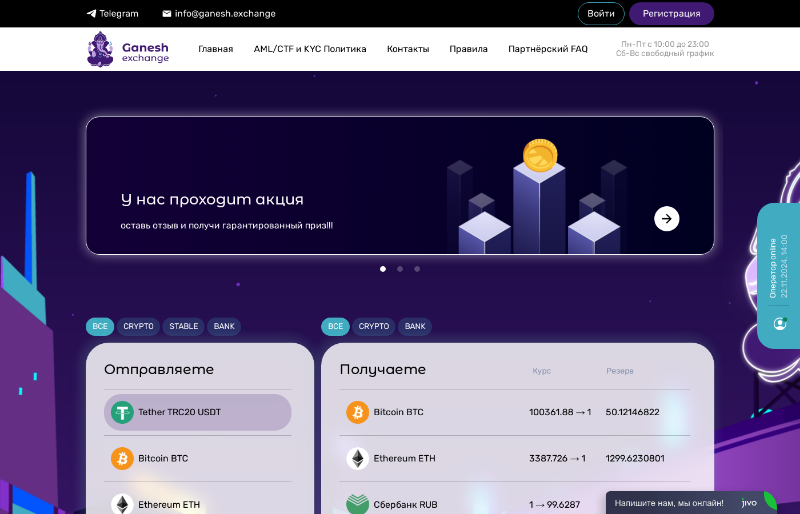
Task: Toggle the CRYPTO filter under send section
Action: point(138,326)
